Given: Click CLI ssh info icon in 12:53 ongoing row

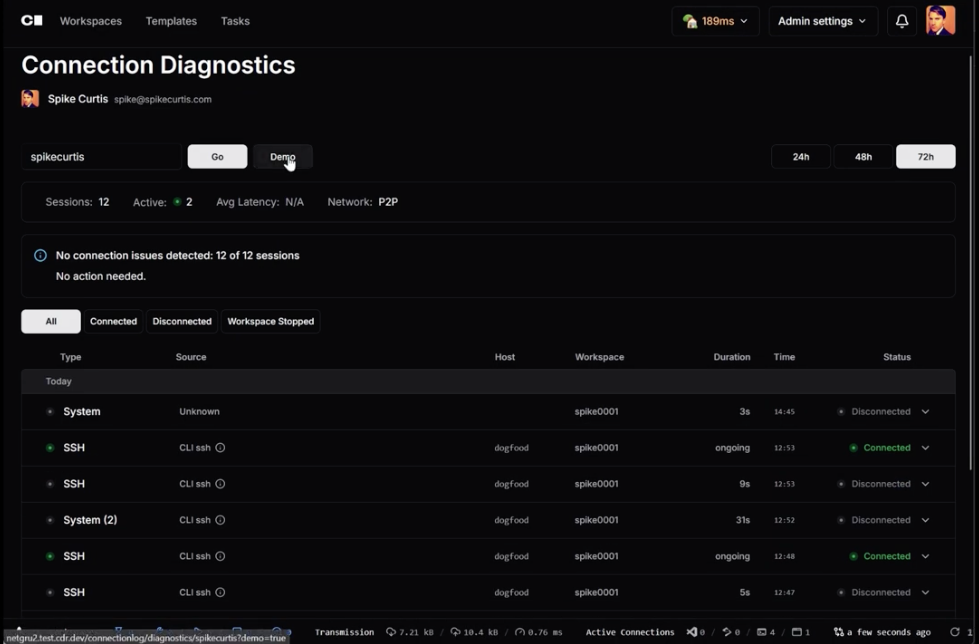Looking at the screenshot, I should click(x=220, y=447).
